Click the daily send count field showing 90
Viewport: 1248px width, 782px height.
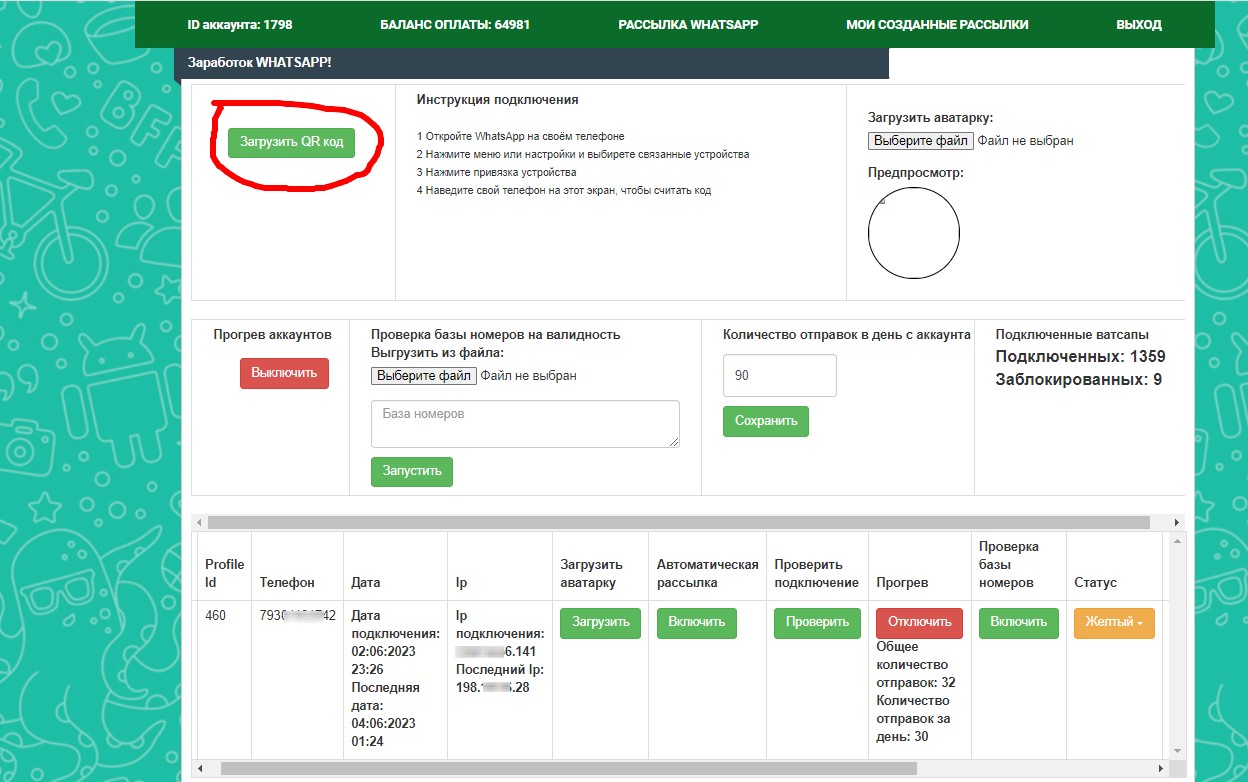(780, 375)
